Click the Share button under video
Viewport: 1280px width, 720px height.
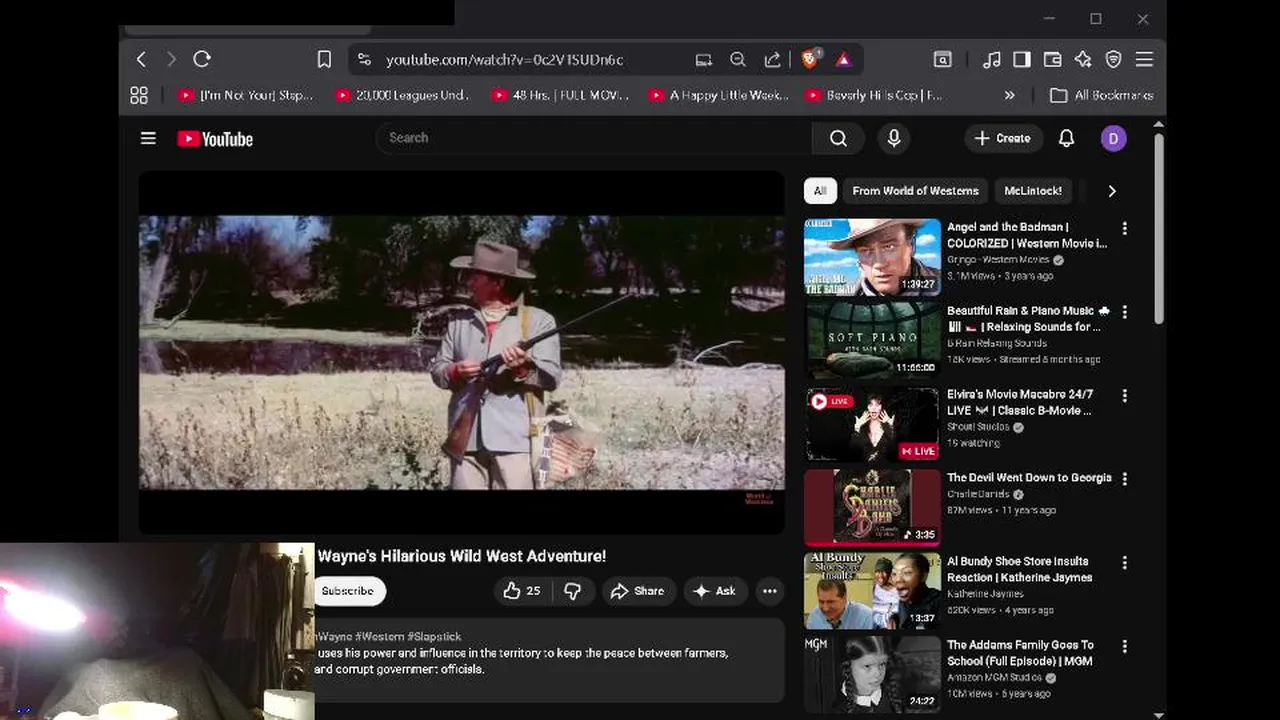point(638,591)
